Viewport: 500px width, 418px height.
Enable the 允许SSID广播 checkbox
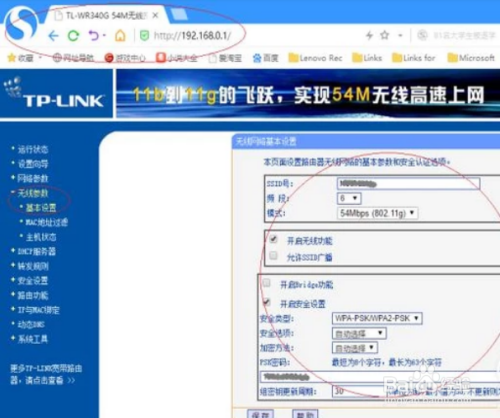pyautogui.click(x=273, y=256)
